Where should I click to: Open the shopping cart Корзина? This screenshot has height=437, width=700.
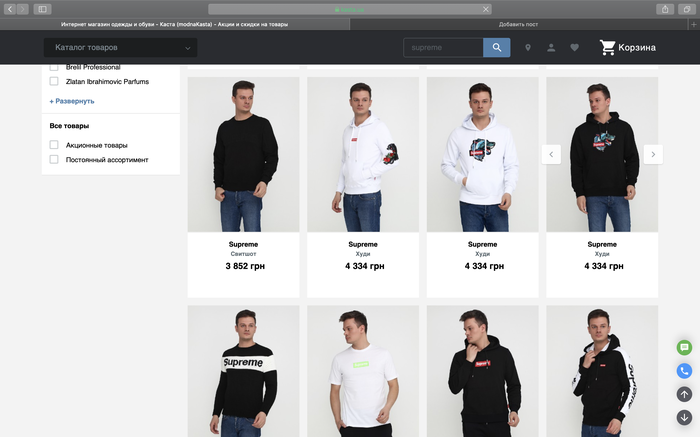(627, 47)
